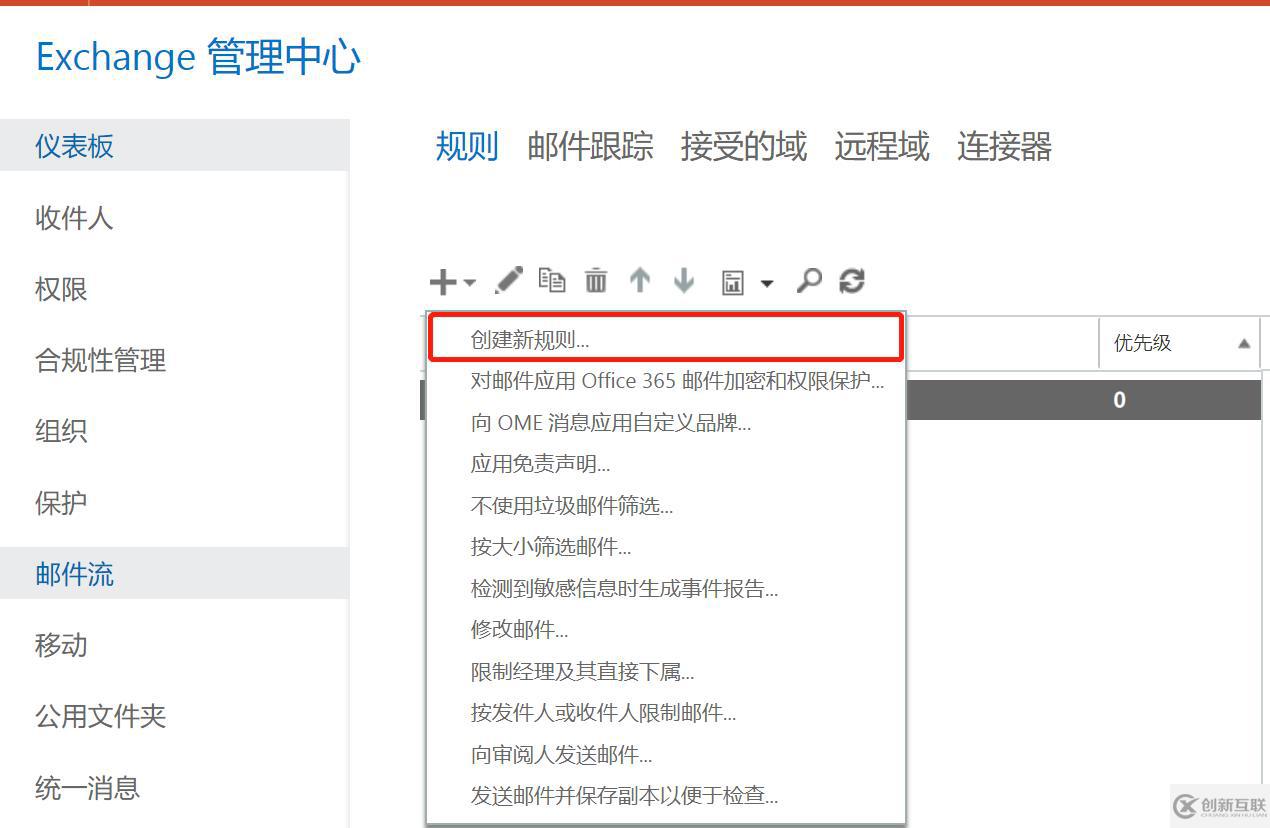Select 按大小筛选邮件... entry

coord(666,547)
